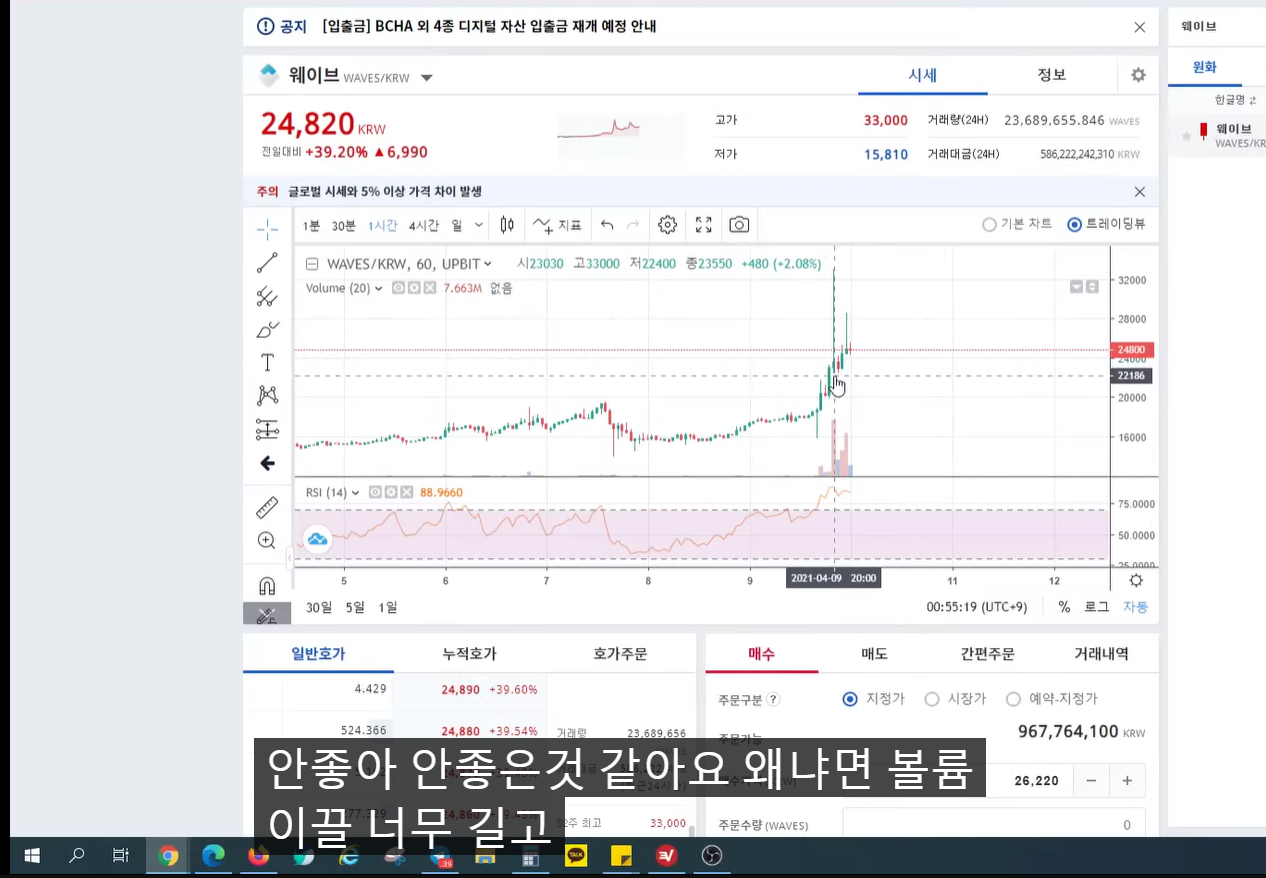Open the long/short position prediction tool
The height and width of the screenshot is (878, 1266).
267,429
